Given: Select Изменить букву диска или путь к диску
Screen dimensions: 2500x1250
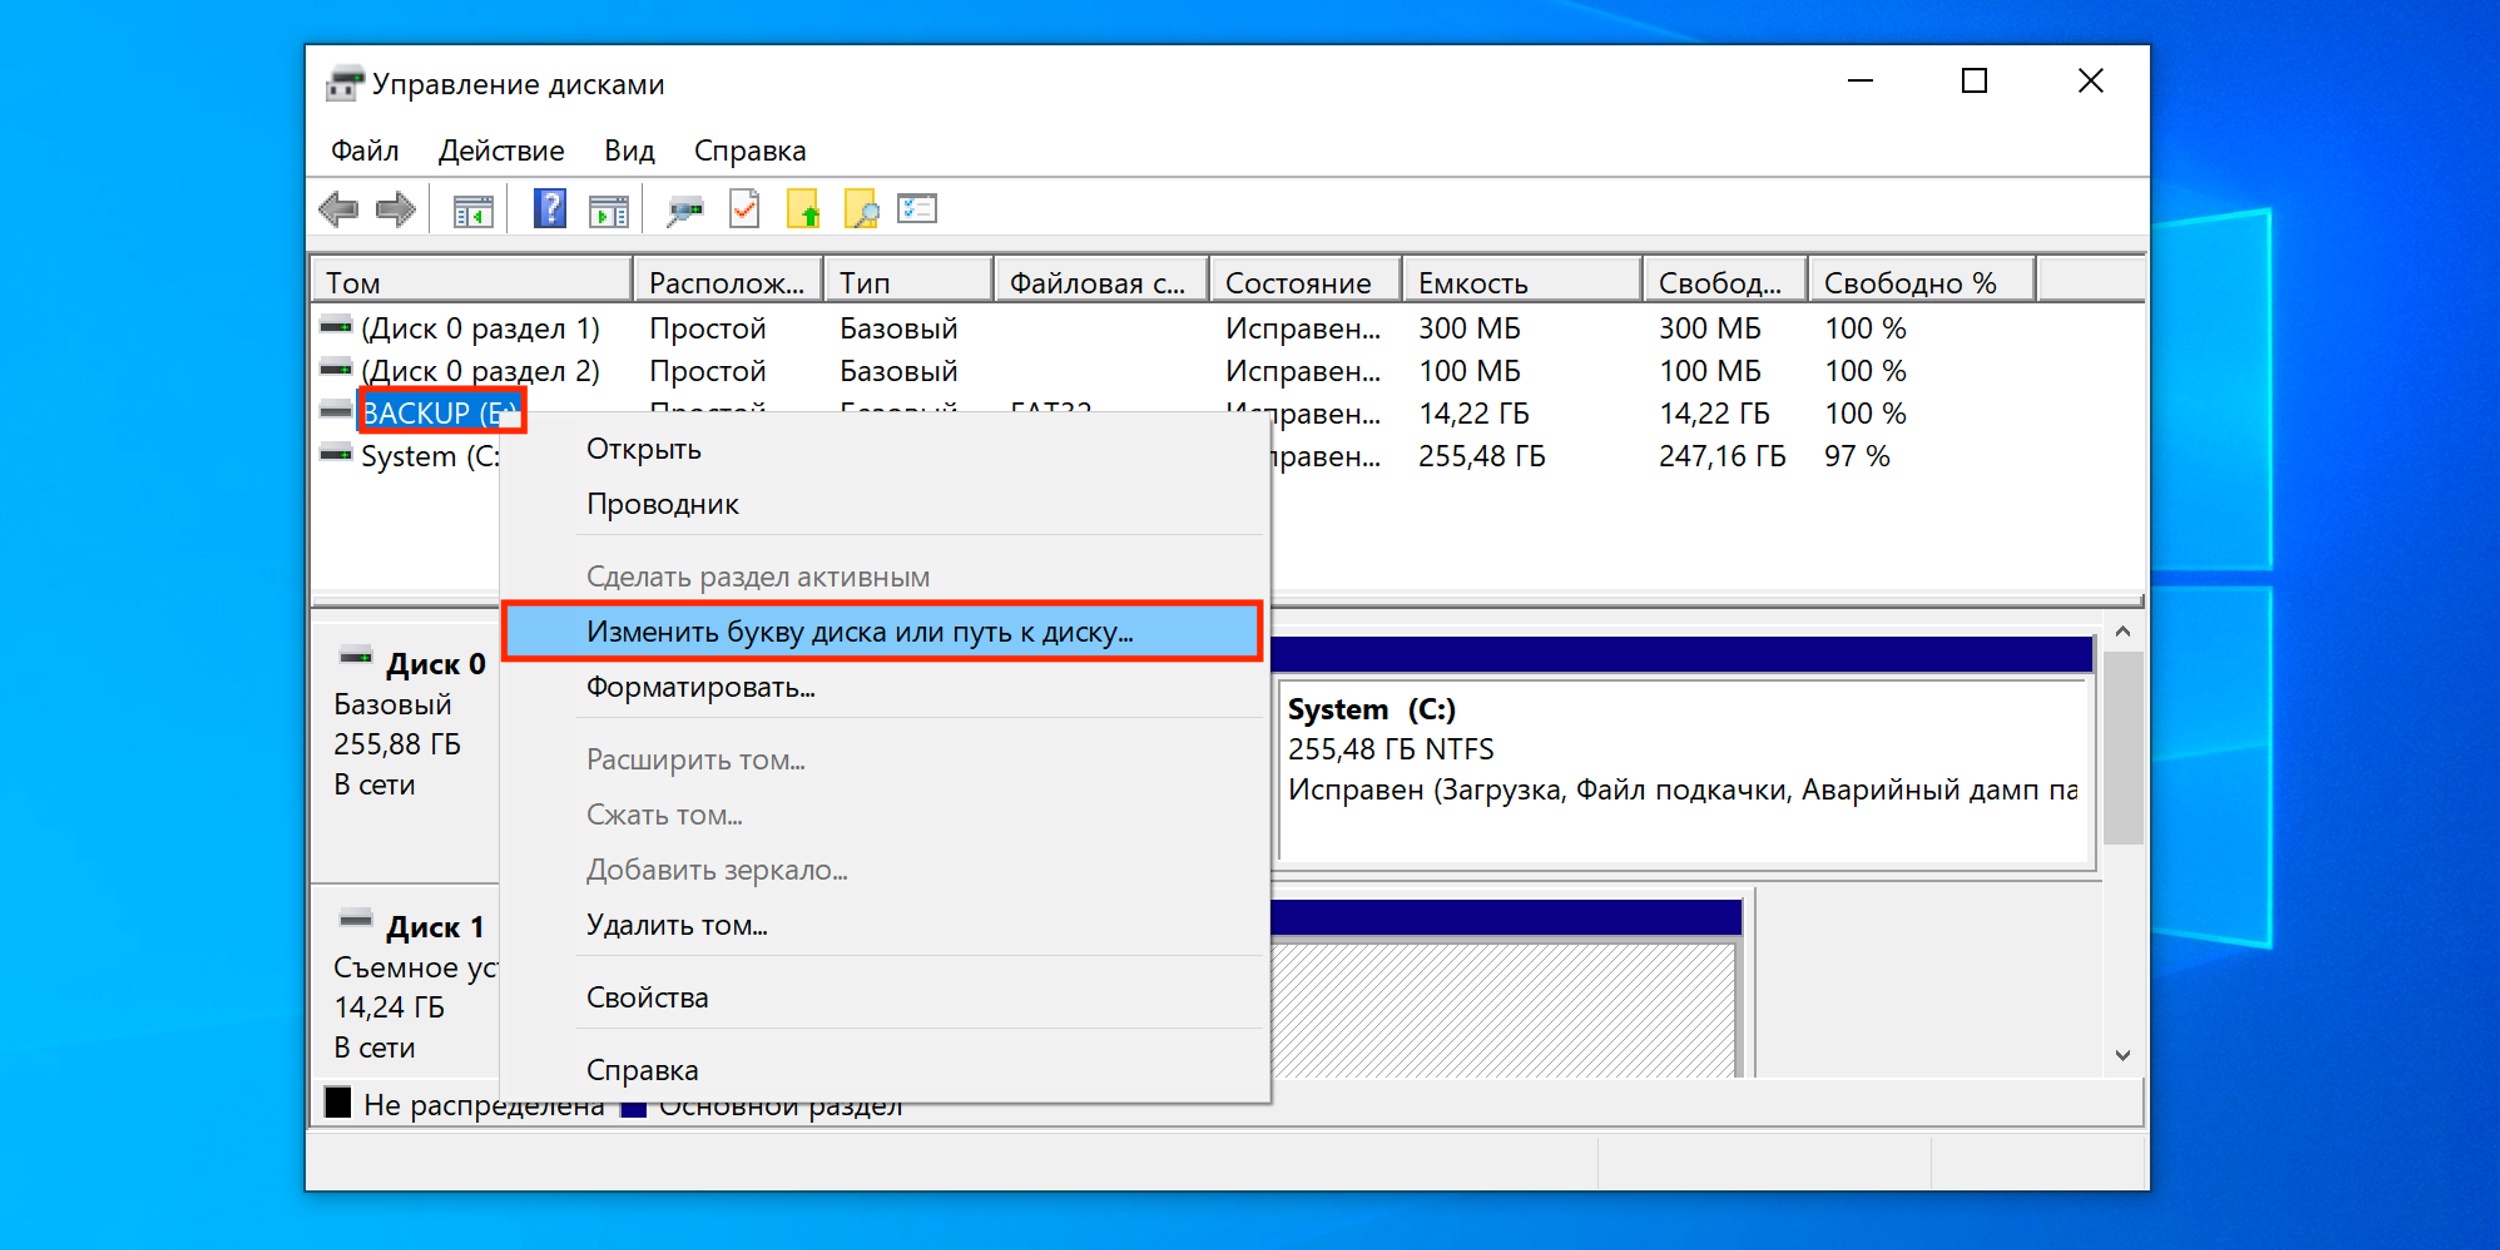Looking at the screenshot, I should click(x=883, y=631).
